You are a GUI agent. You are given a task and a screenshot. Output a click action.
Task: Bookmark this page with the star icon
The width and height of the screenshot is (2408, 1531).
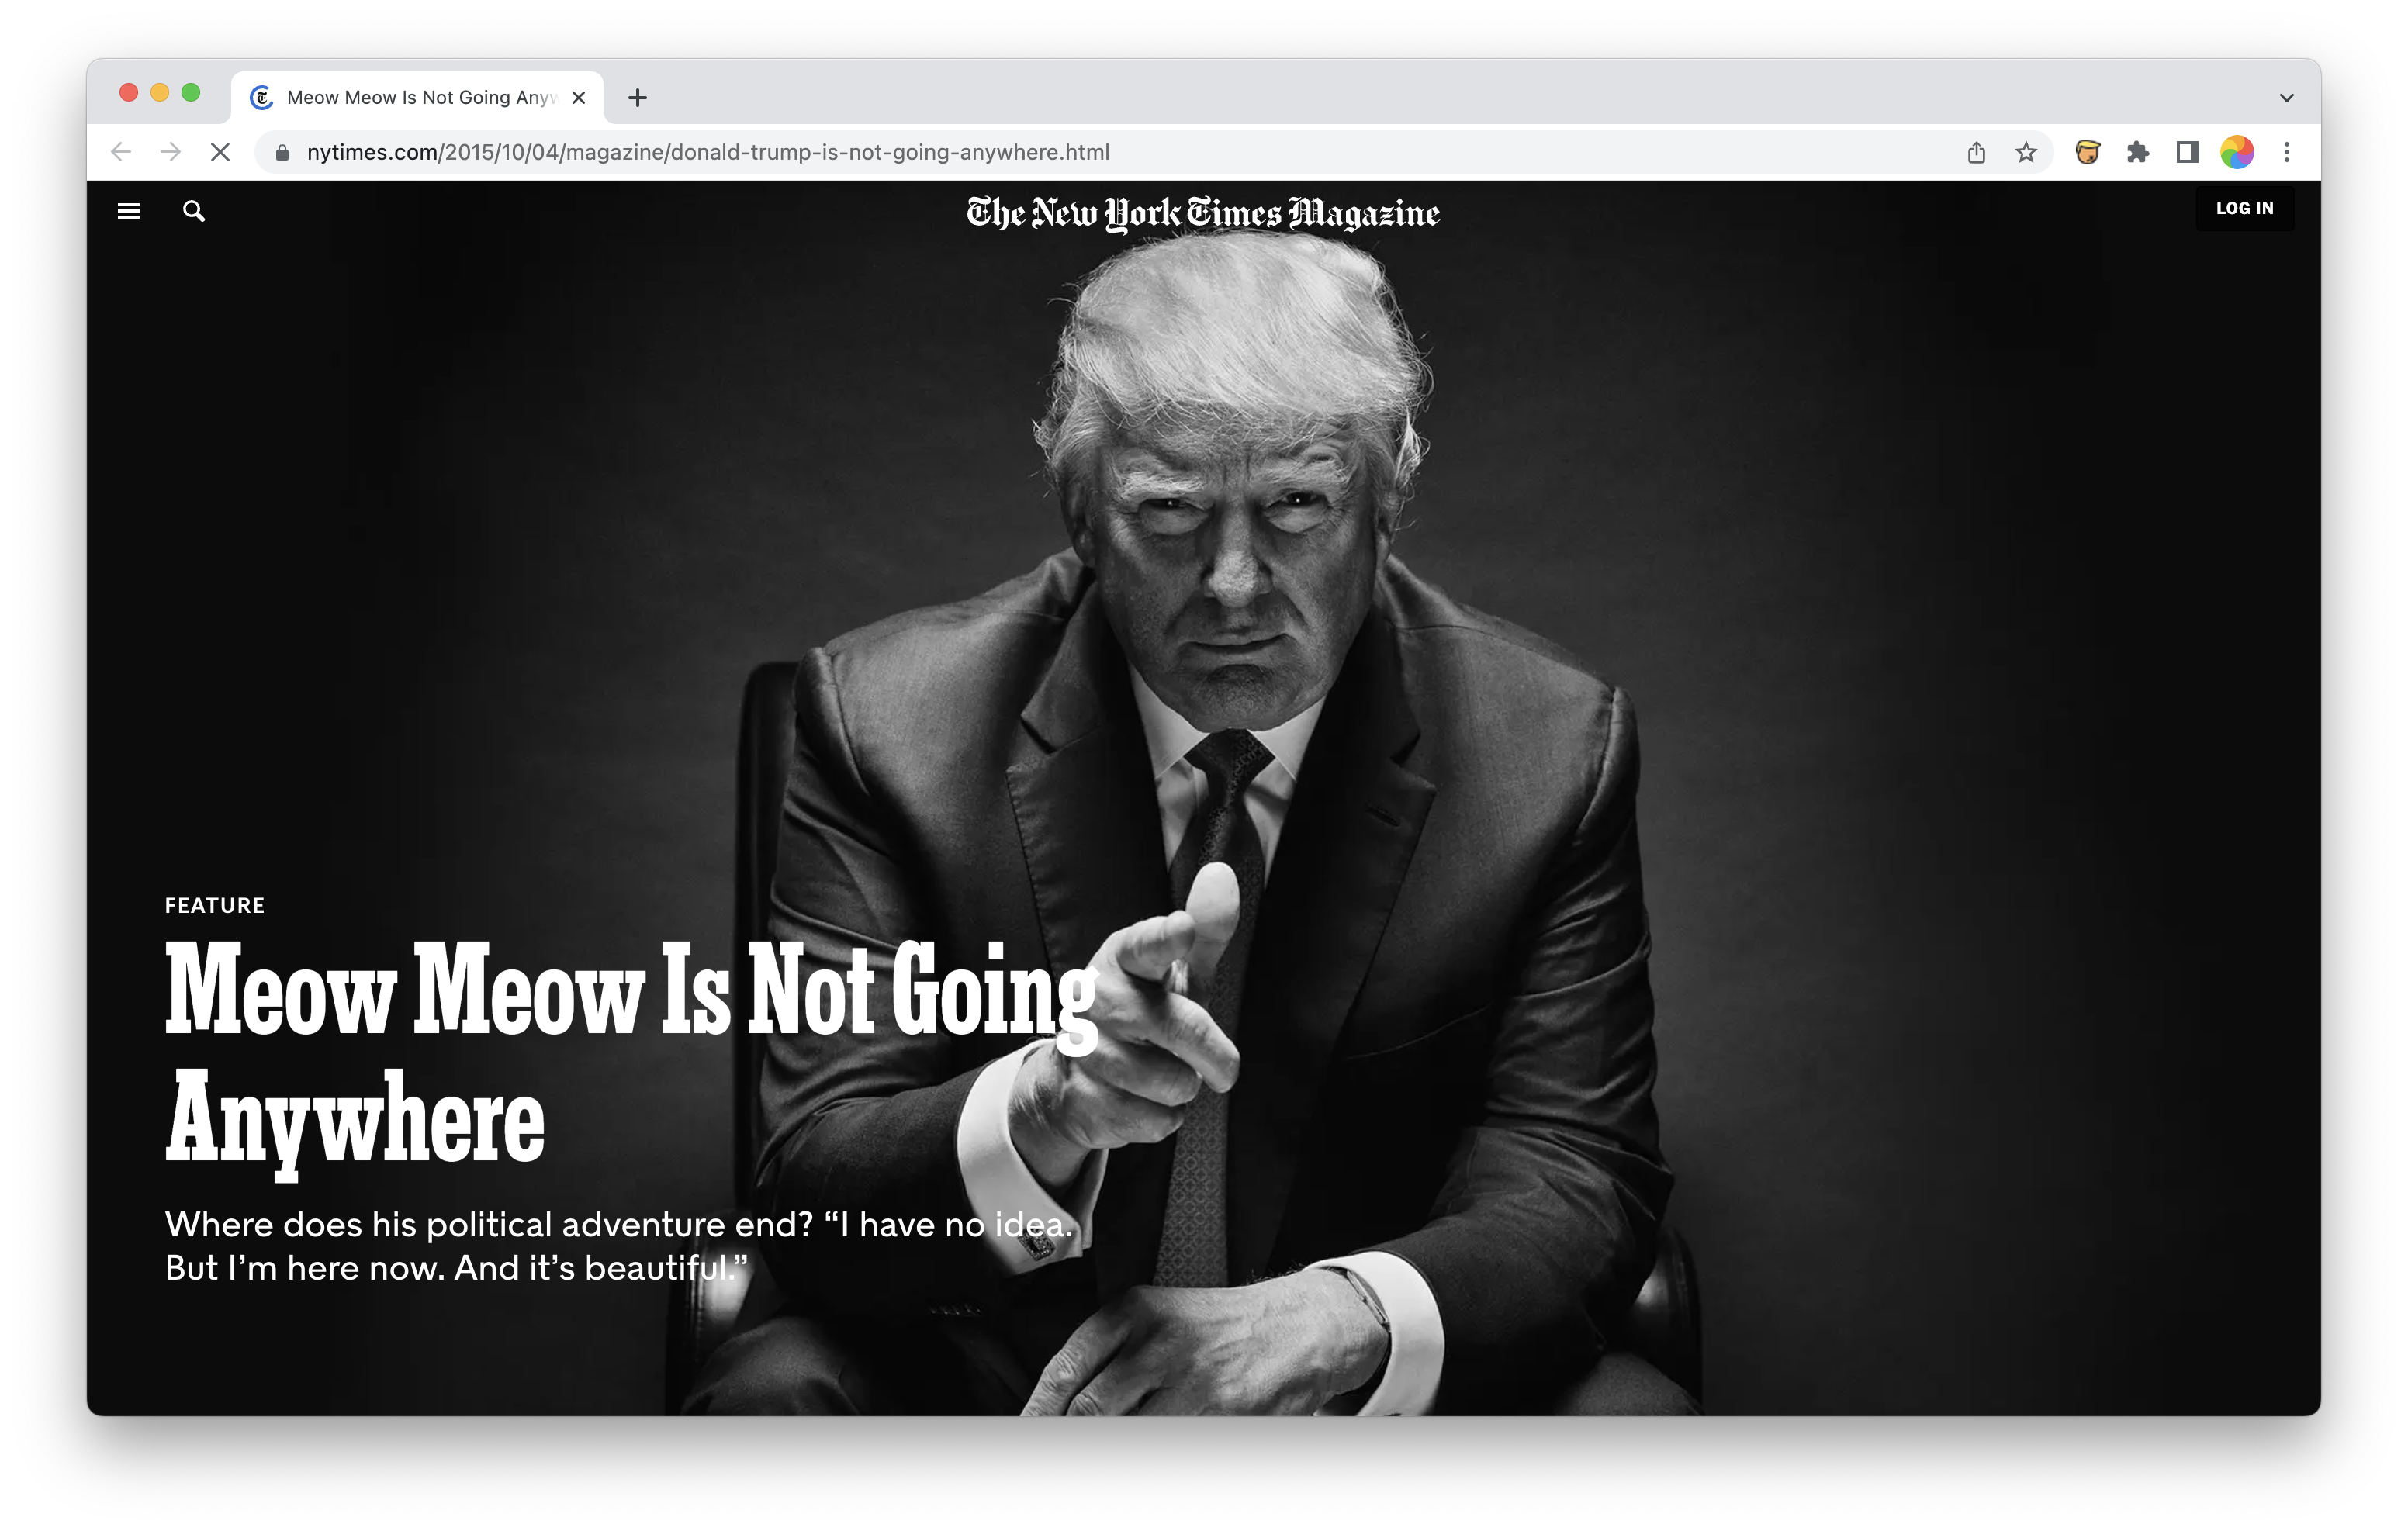coord(2025,152)
